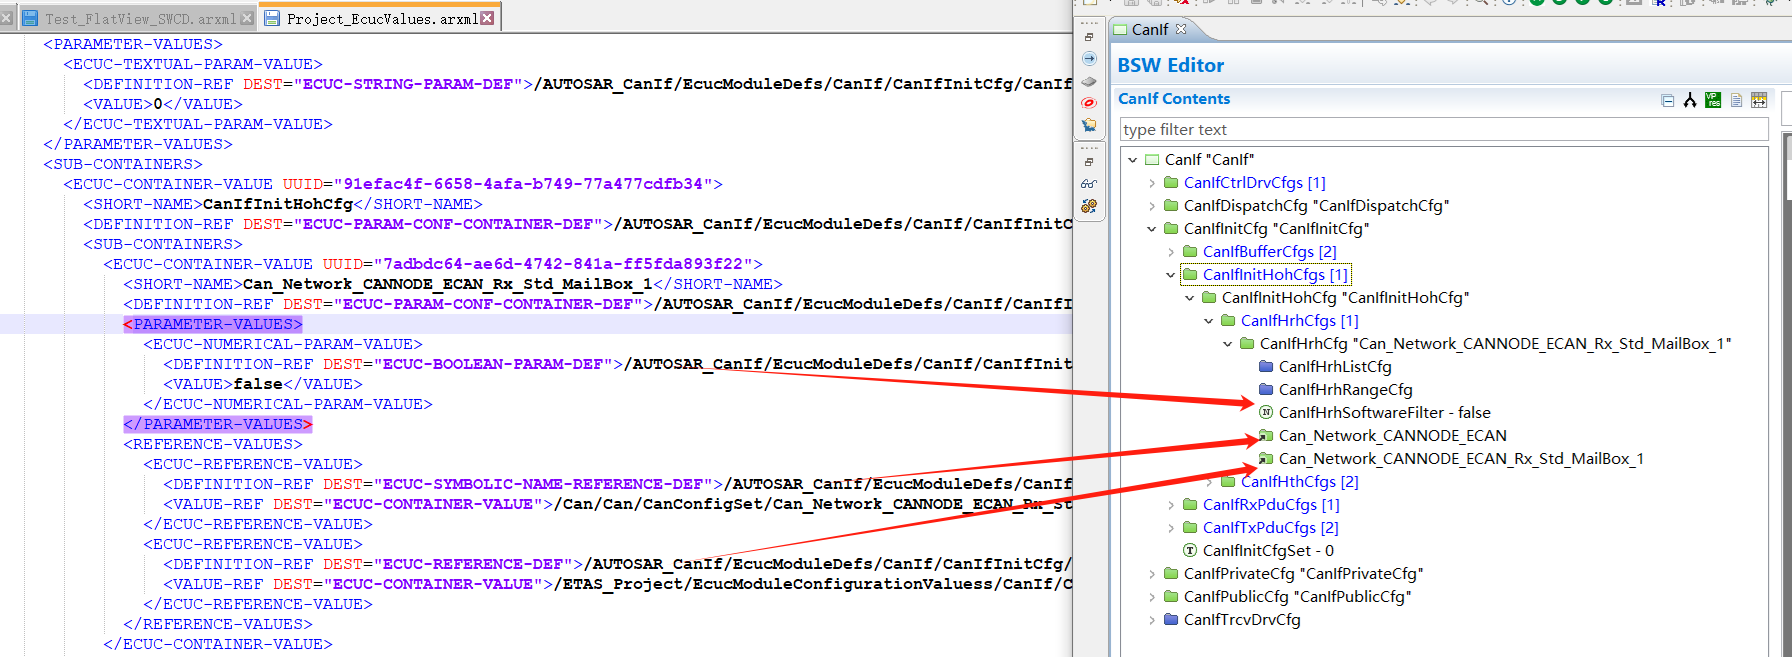1792x657 pixels.
Task: Click the type filter text field
Action: click(x=1444, y=129)
